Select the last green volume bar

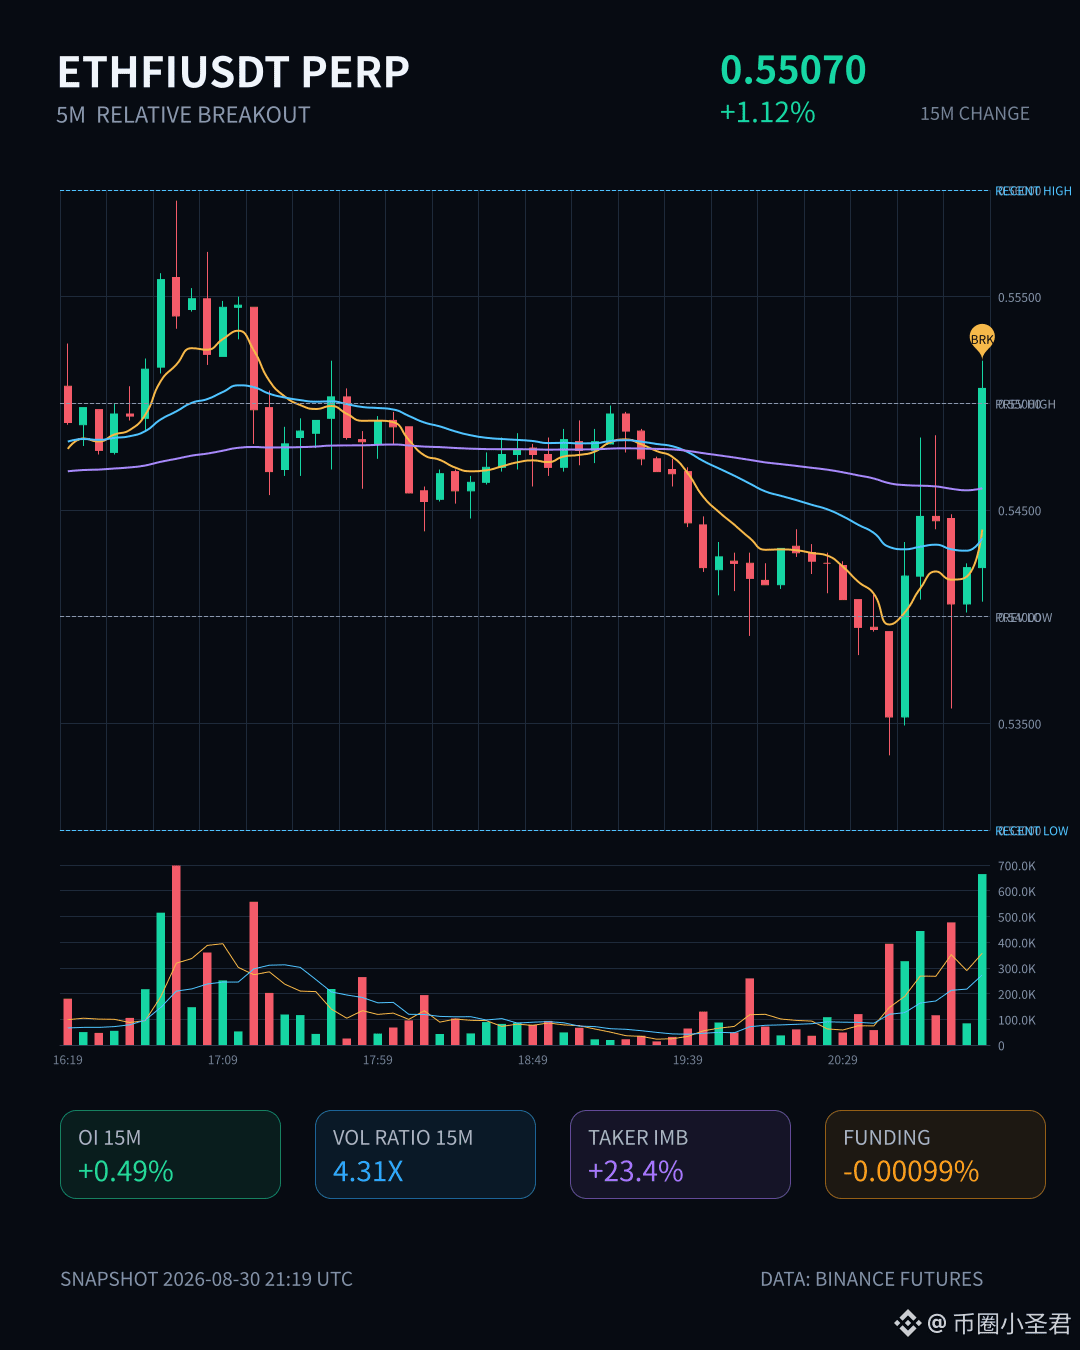[982, 960]
